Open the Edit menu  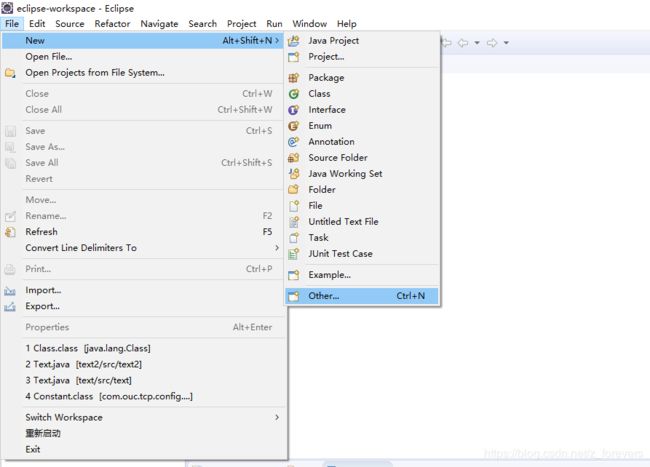pyautogui.click(x=37, y=24)
